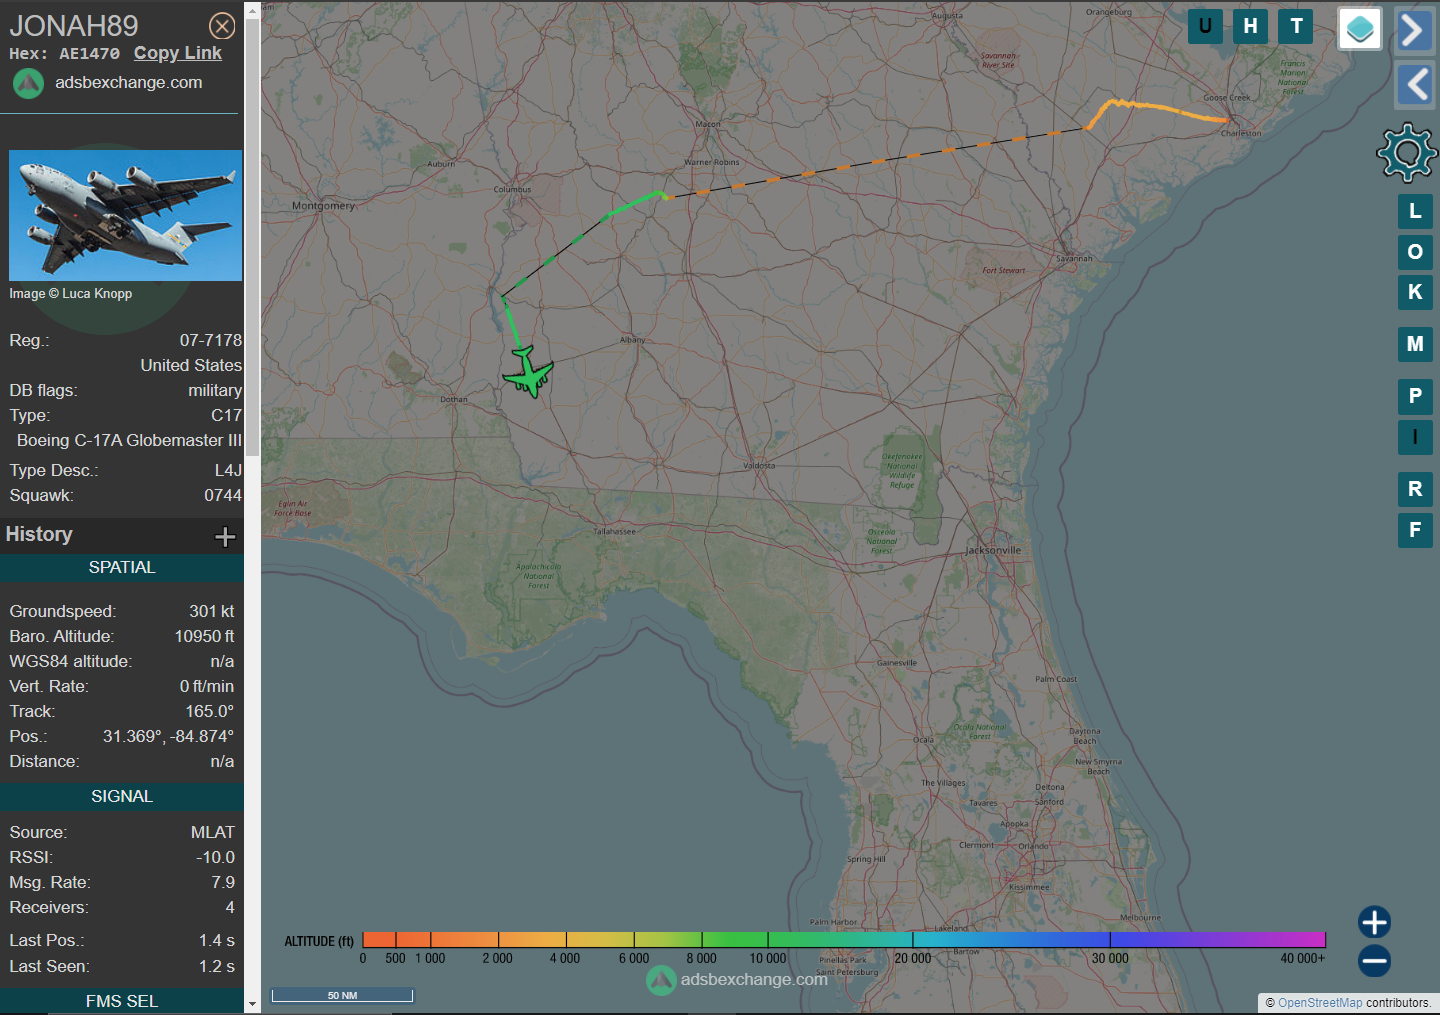Viewport: 1440px width, 1015px height.
Task: Click the OpenStreetMap attribution link
Action: click(1320, 1003)
